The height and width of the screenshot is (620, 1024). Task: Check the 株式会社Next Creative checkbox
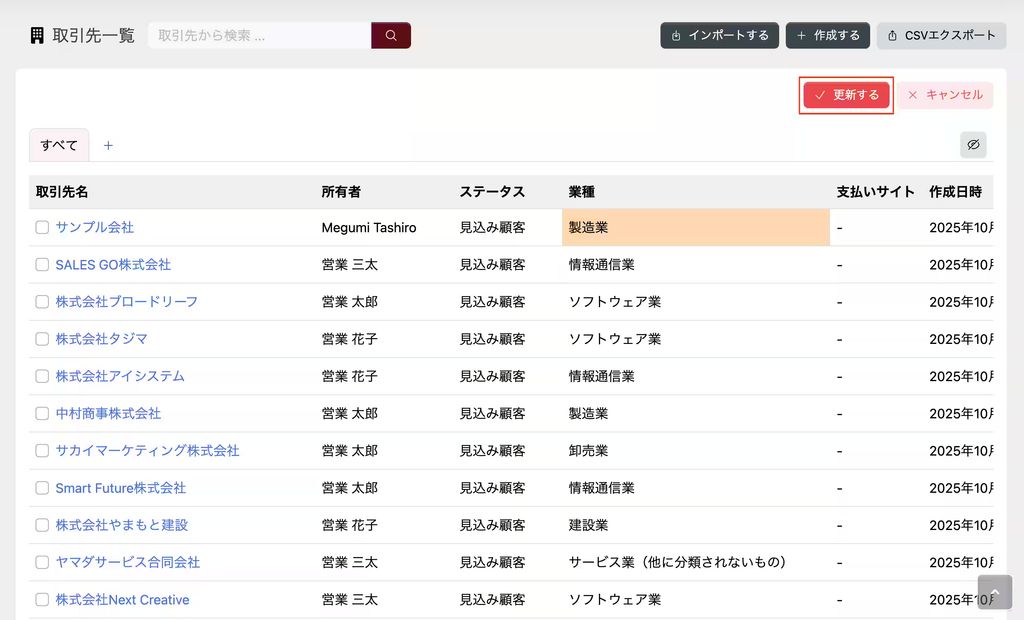click(42, 600)
